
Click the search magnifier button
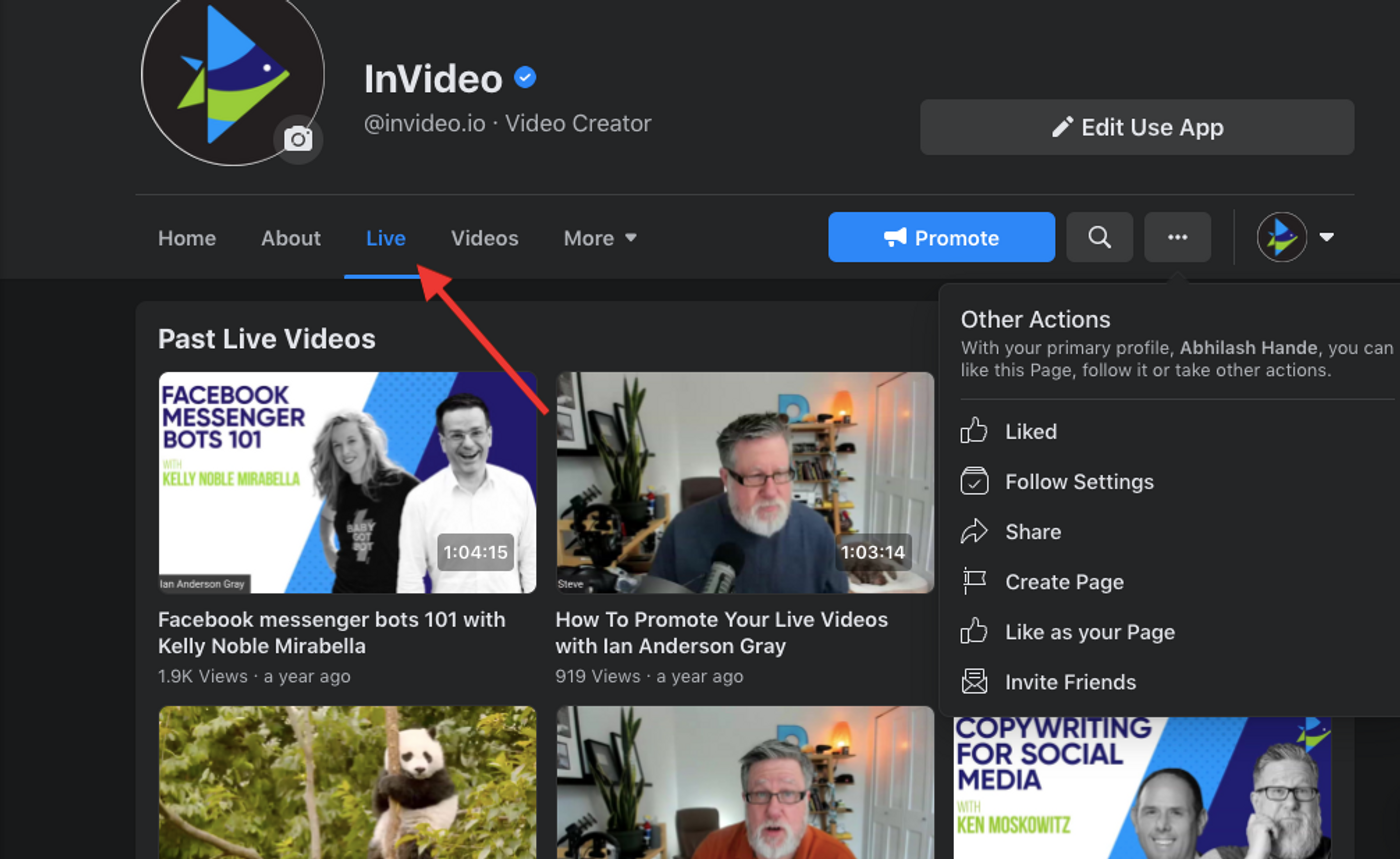[1100, 237]
